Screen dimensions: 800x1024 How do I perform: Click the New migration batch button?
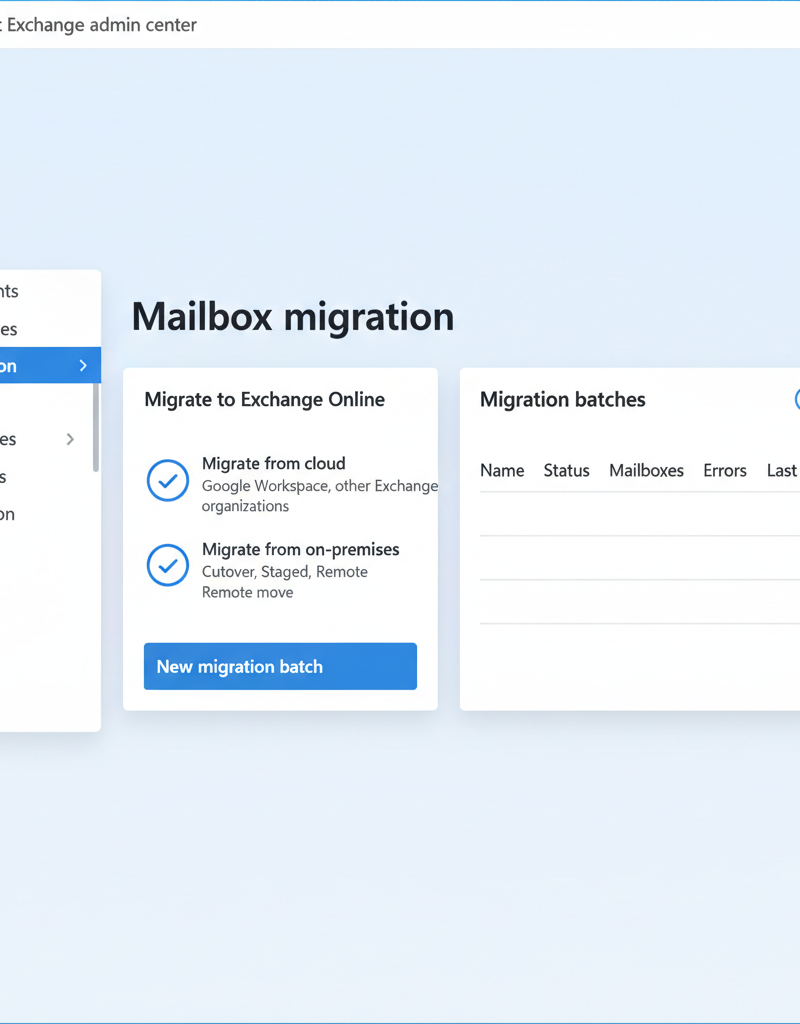coord(280,666)
